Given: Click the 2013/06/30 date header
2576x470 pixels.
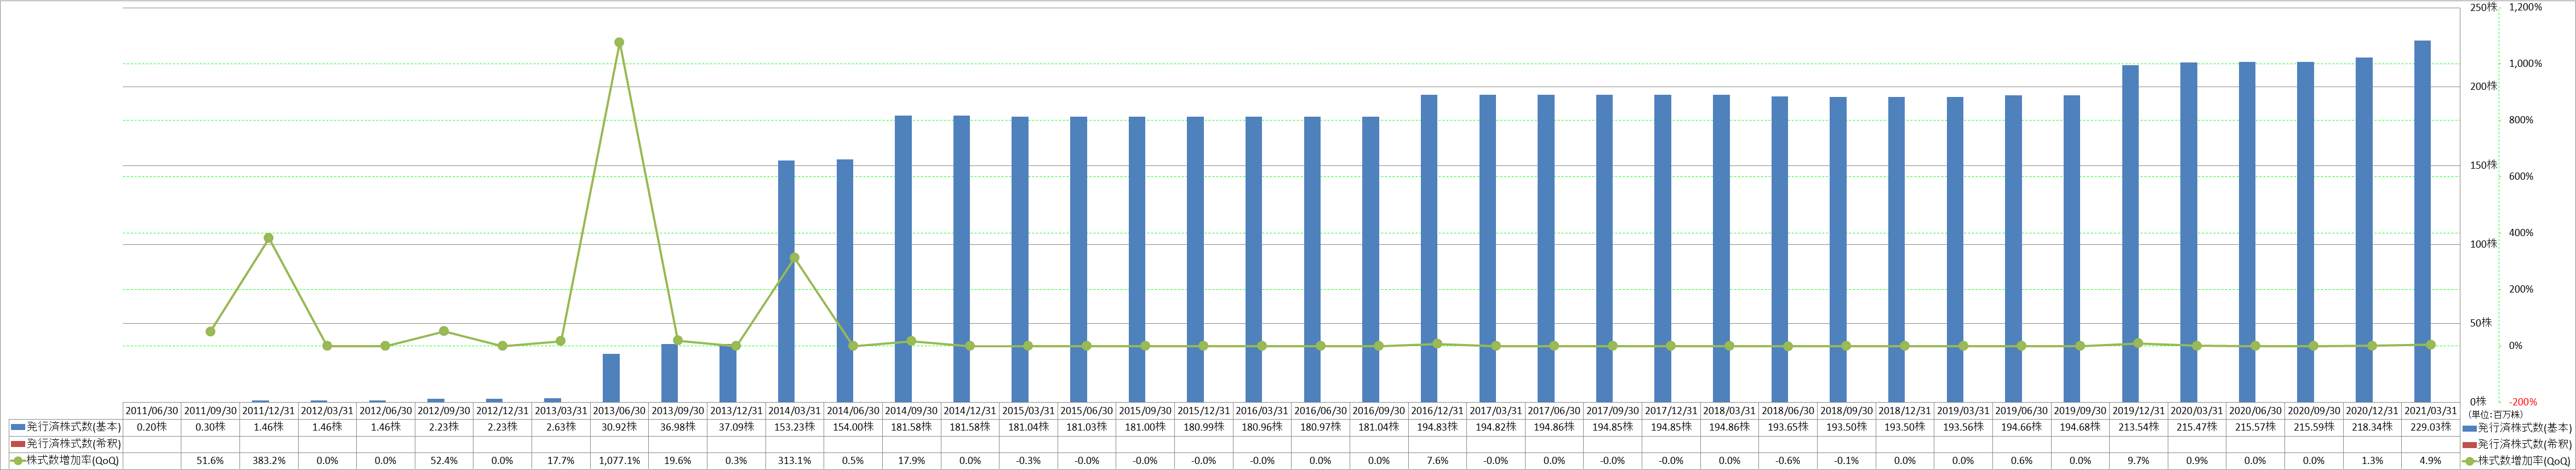Looking at the screenshot, I should click(619, 411).
